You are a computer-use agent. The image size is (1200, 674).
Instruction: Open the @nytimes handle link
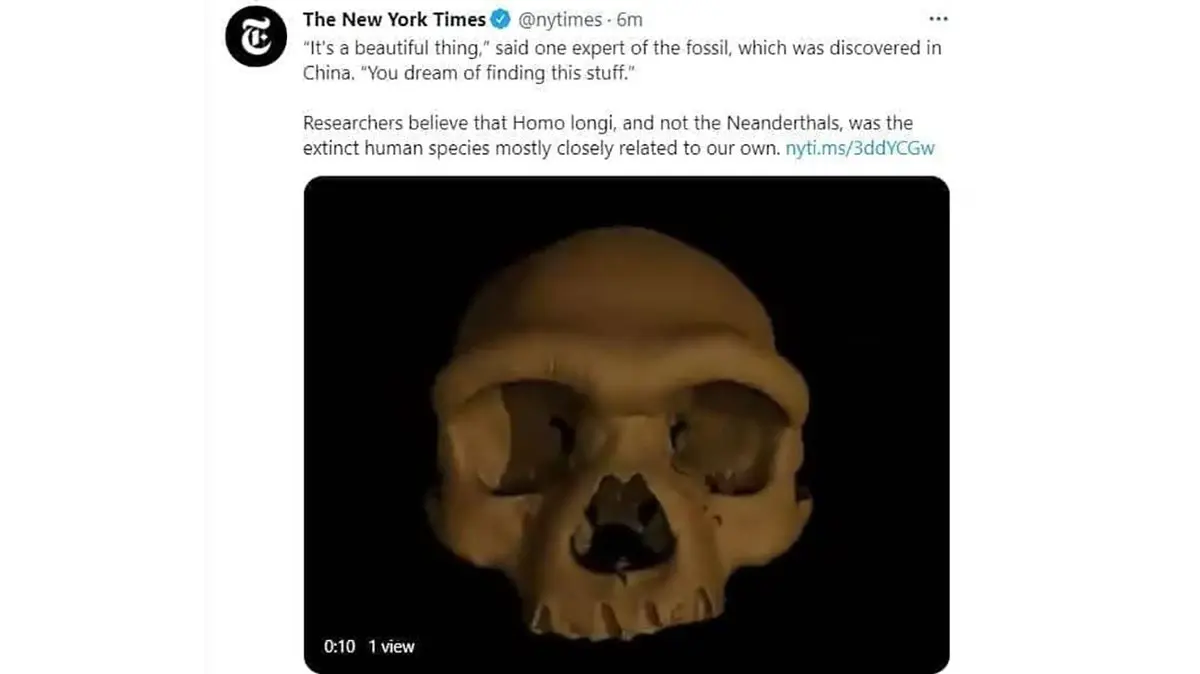coord(560,20)
